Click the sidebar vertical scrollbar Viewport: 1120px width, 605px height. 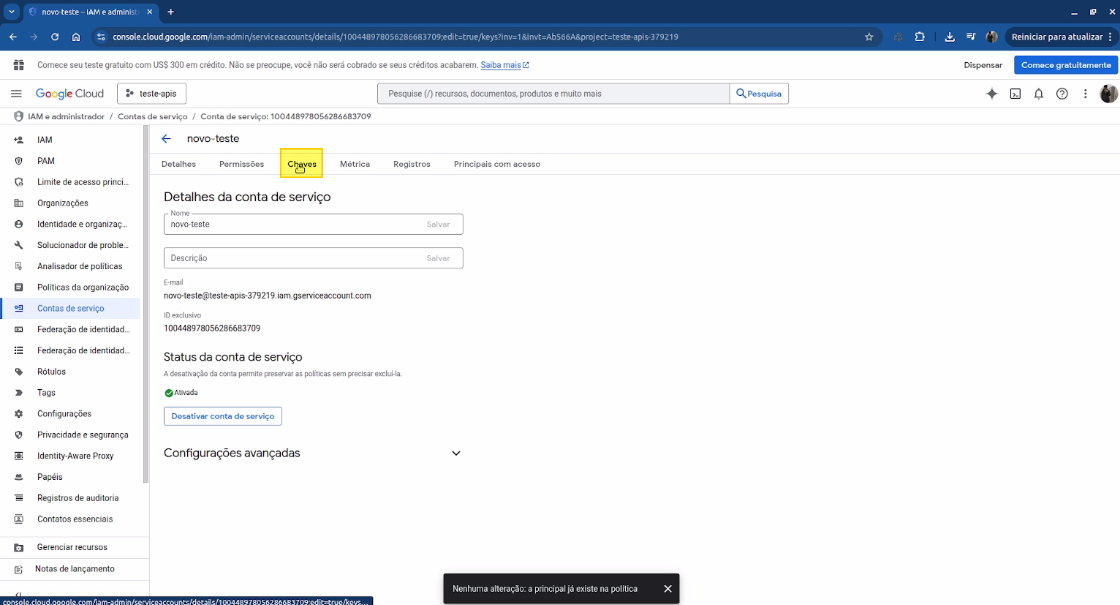pyautogui.click(x=146, y=305)
